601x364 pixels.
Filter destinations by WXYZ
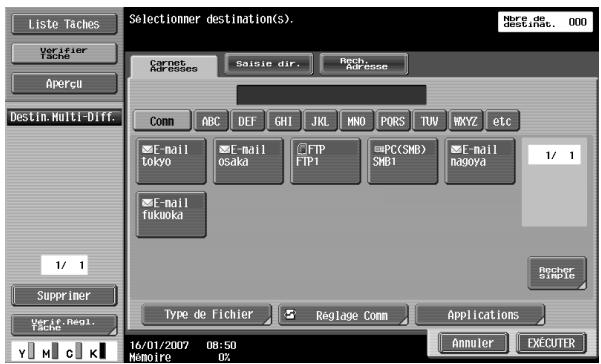tap(465, 121)
